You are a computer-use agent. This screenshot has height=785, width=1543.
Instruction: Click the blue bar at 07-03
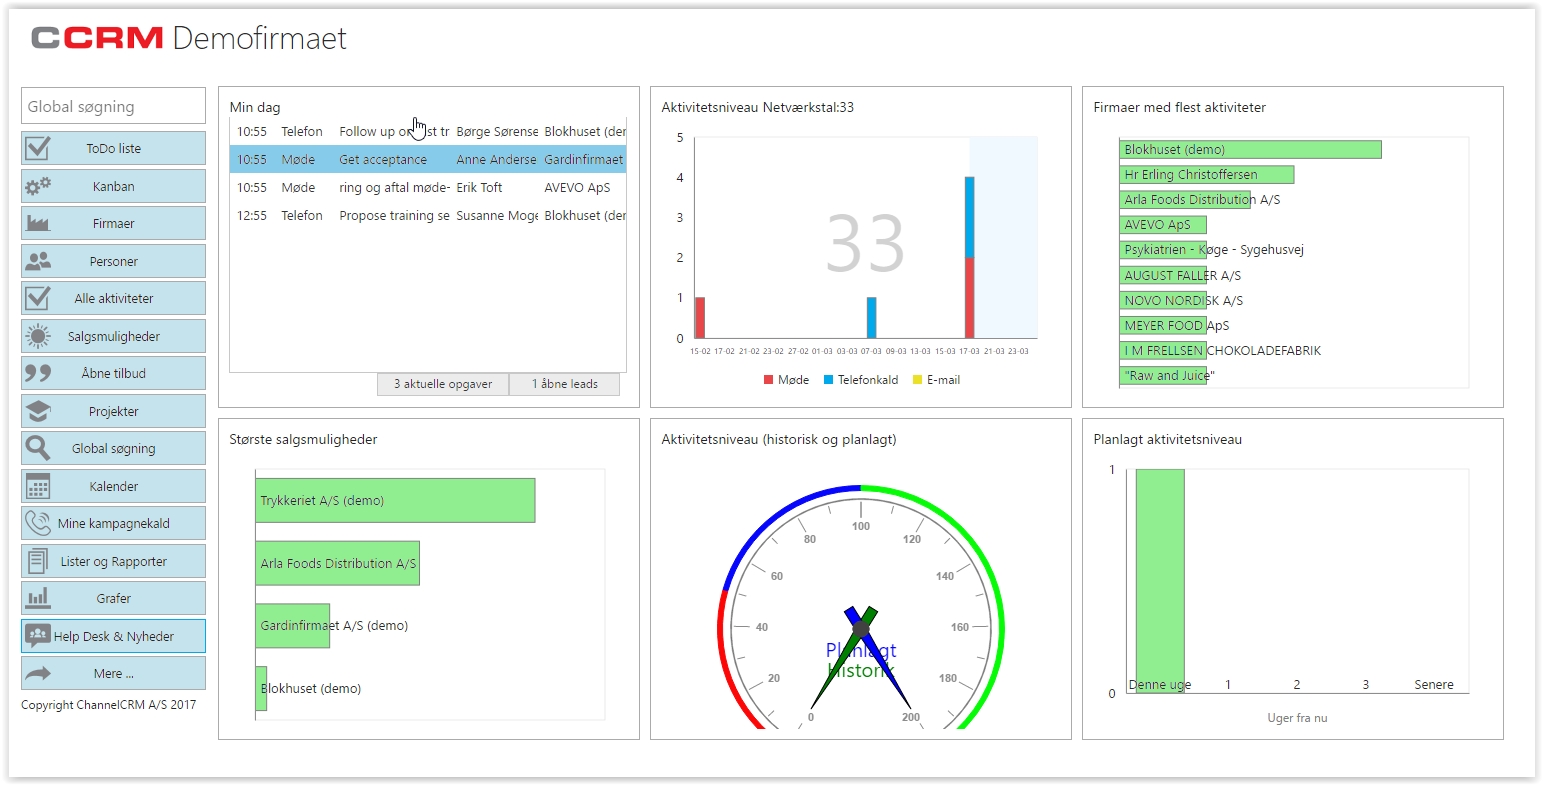[x=872, y=318]
